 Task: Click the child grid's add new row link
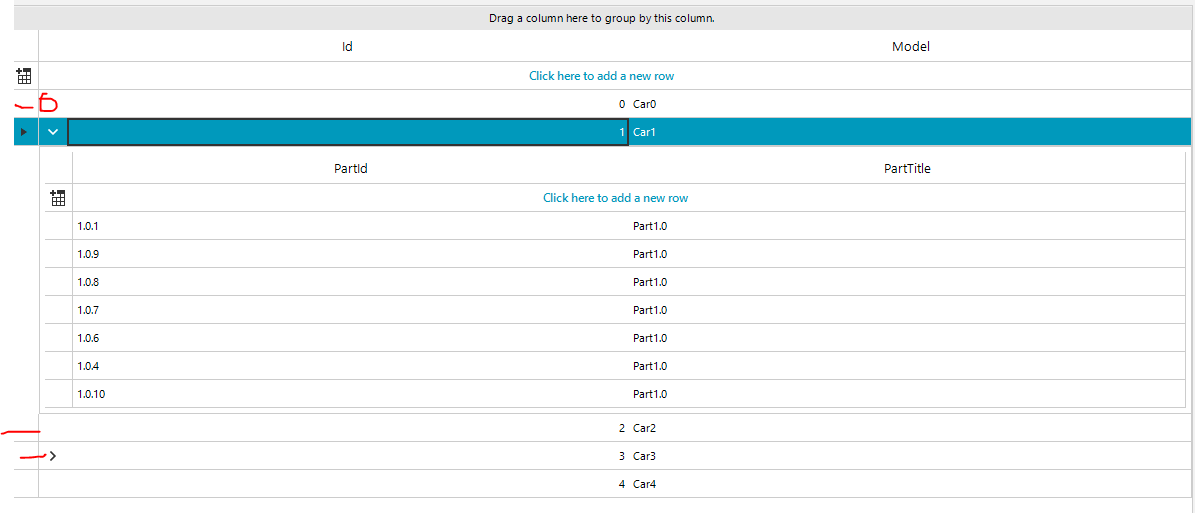615,198
